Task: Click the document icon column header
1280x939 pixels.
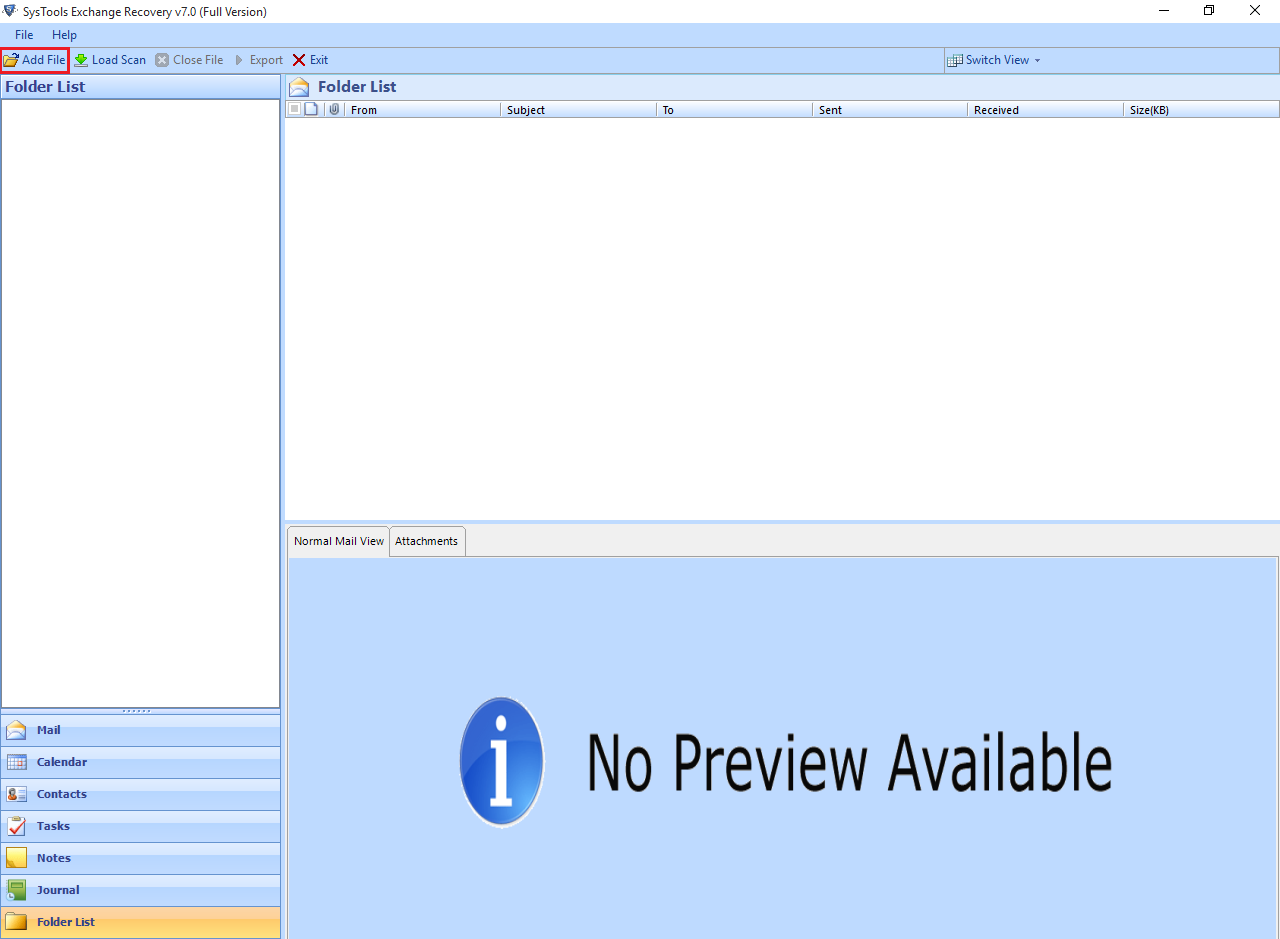Action: [x=311, y=109]
